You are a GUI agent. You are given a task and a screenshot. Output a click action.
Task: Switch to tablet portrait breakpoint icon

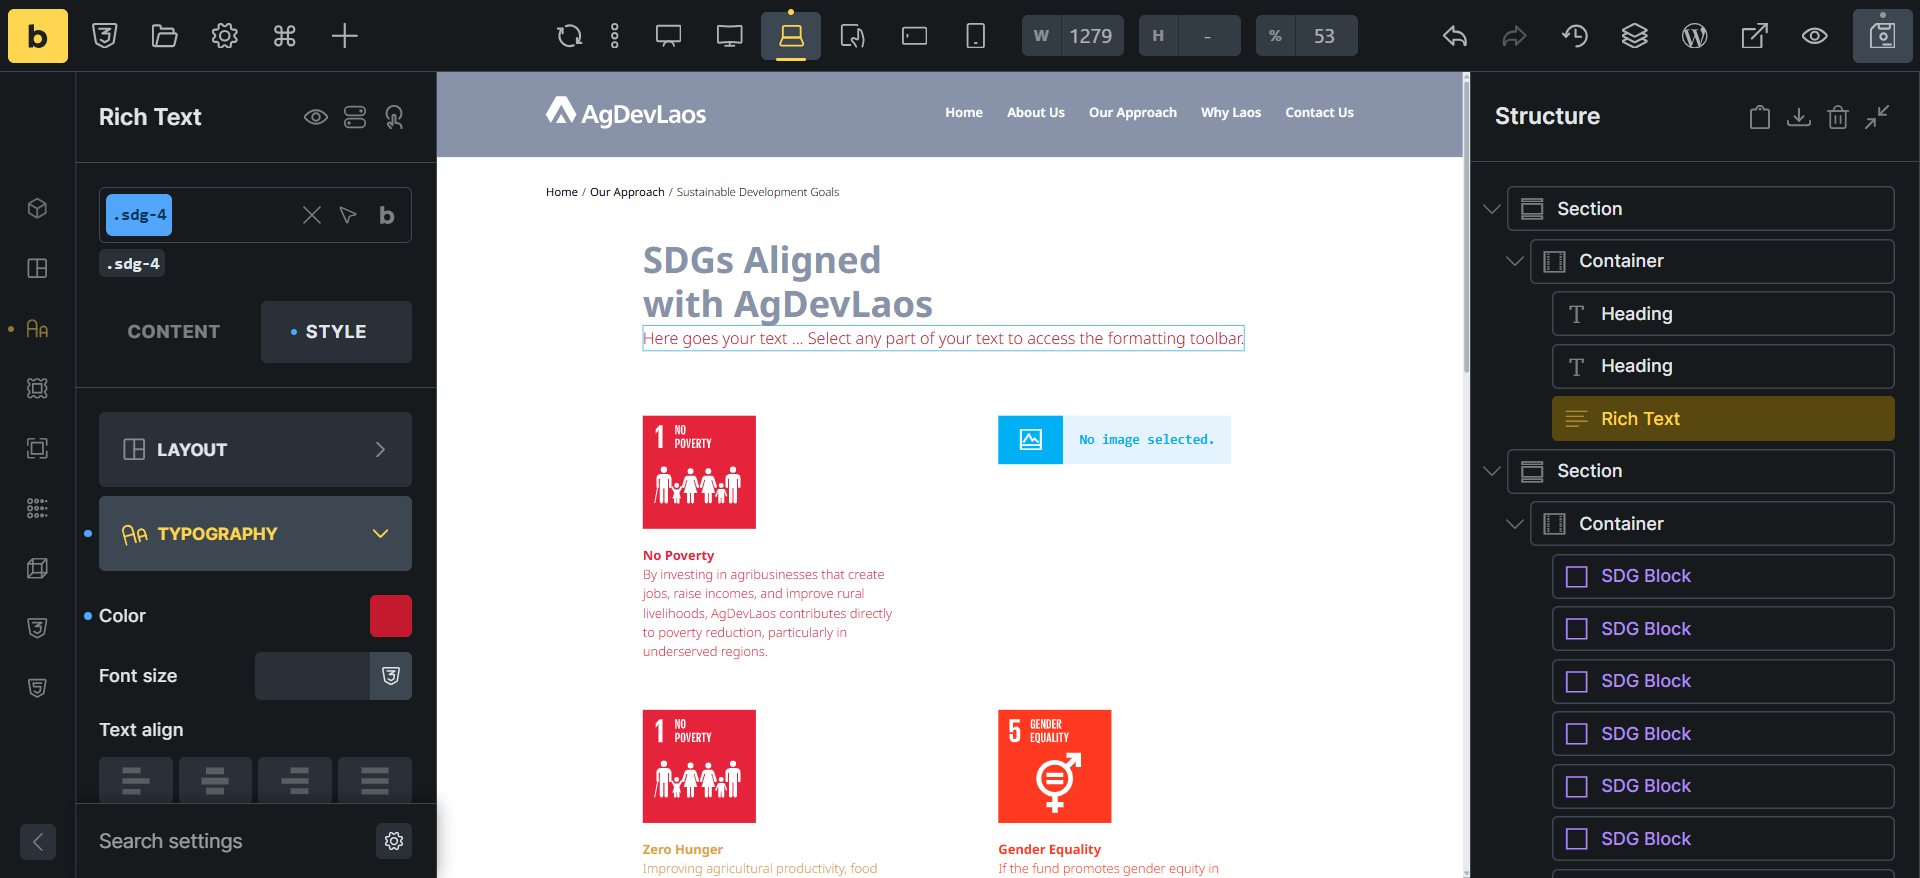[x=853, y=36]
